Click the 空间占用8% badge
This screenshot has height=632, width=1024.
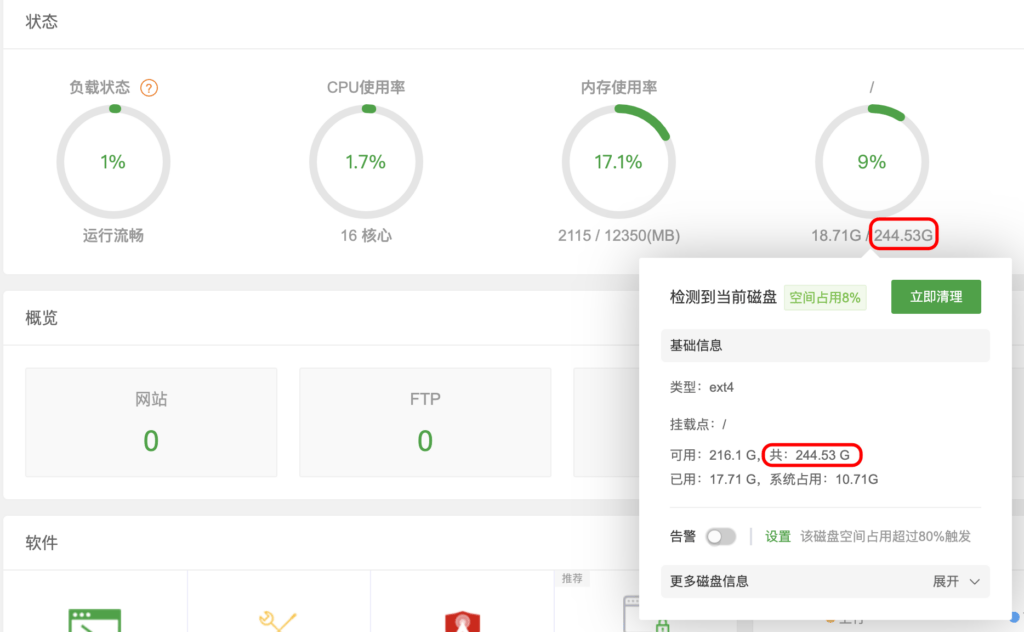tap(825, 298)
